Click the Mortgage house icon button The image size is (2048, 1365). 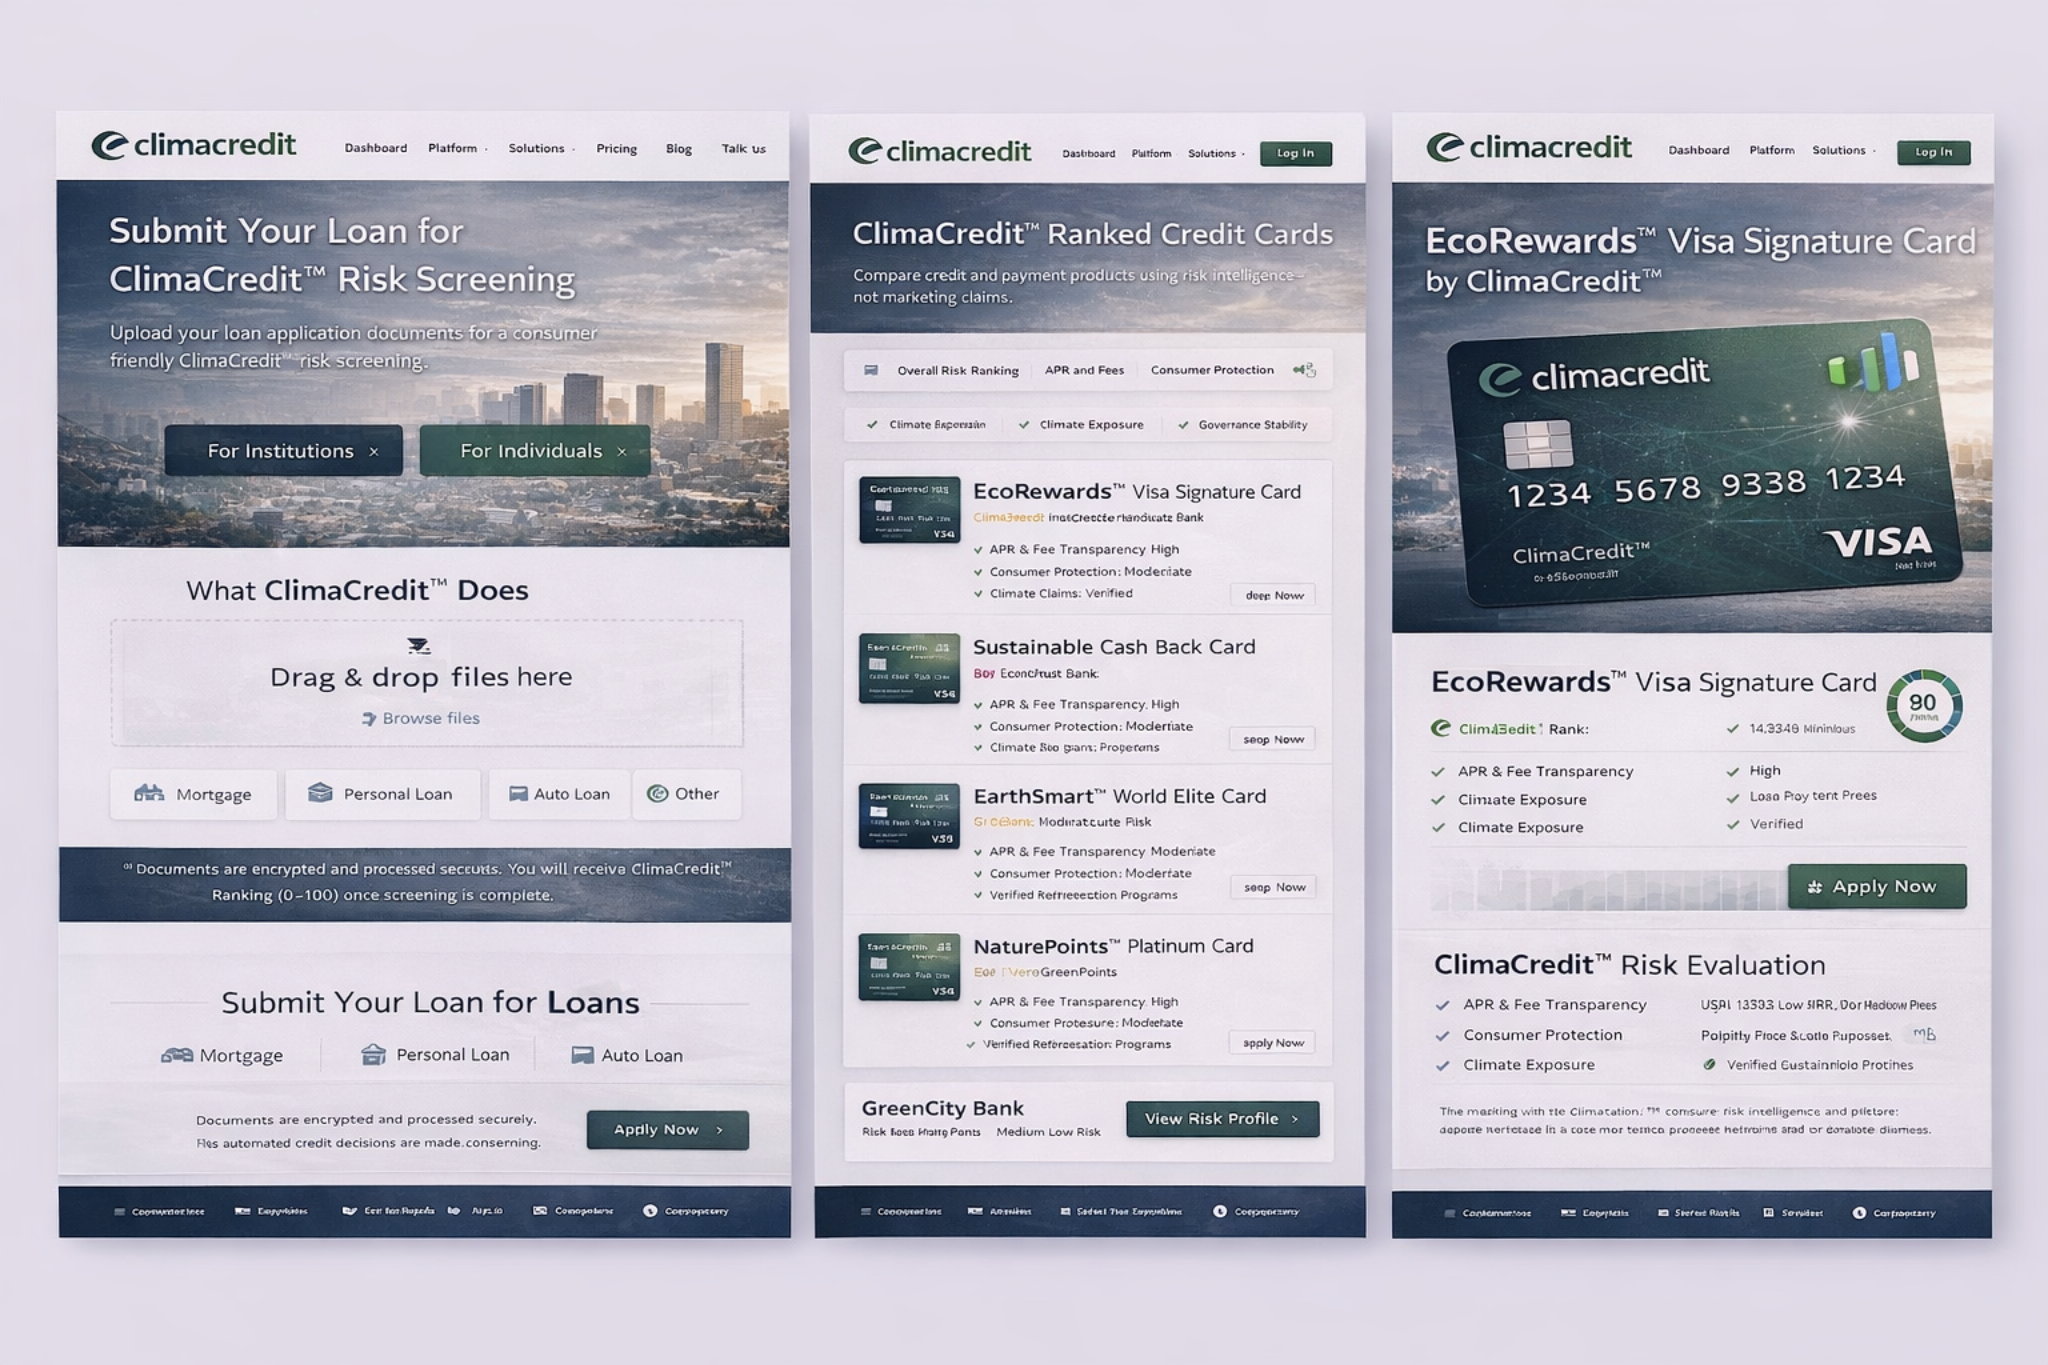tap(149, 794)
